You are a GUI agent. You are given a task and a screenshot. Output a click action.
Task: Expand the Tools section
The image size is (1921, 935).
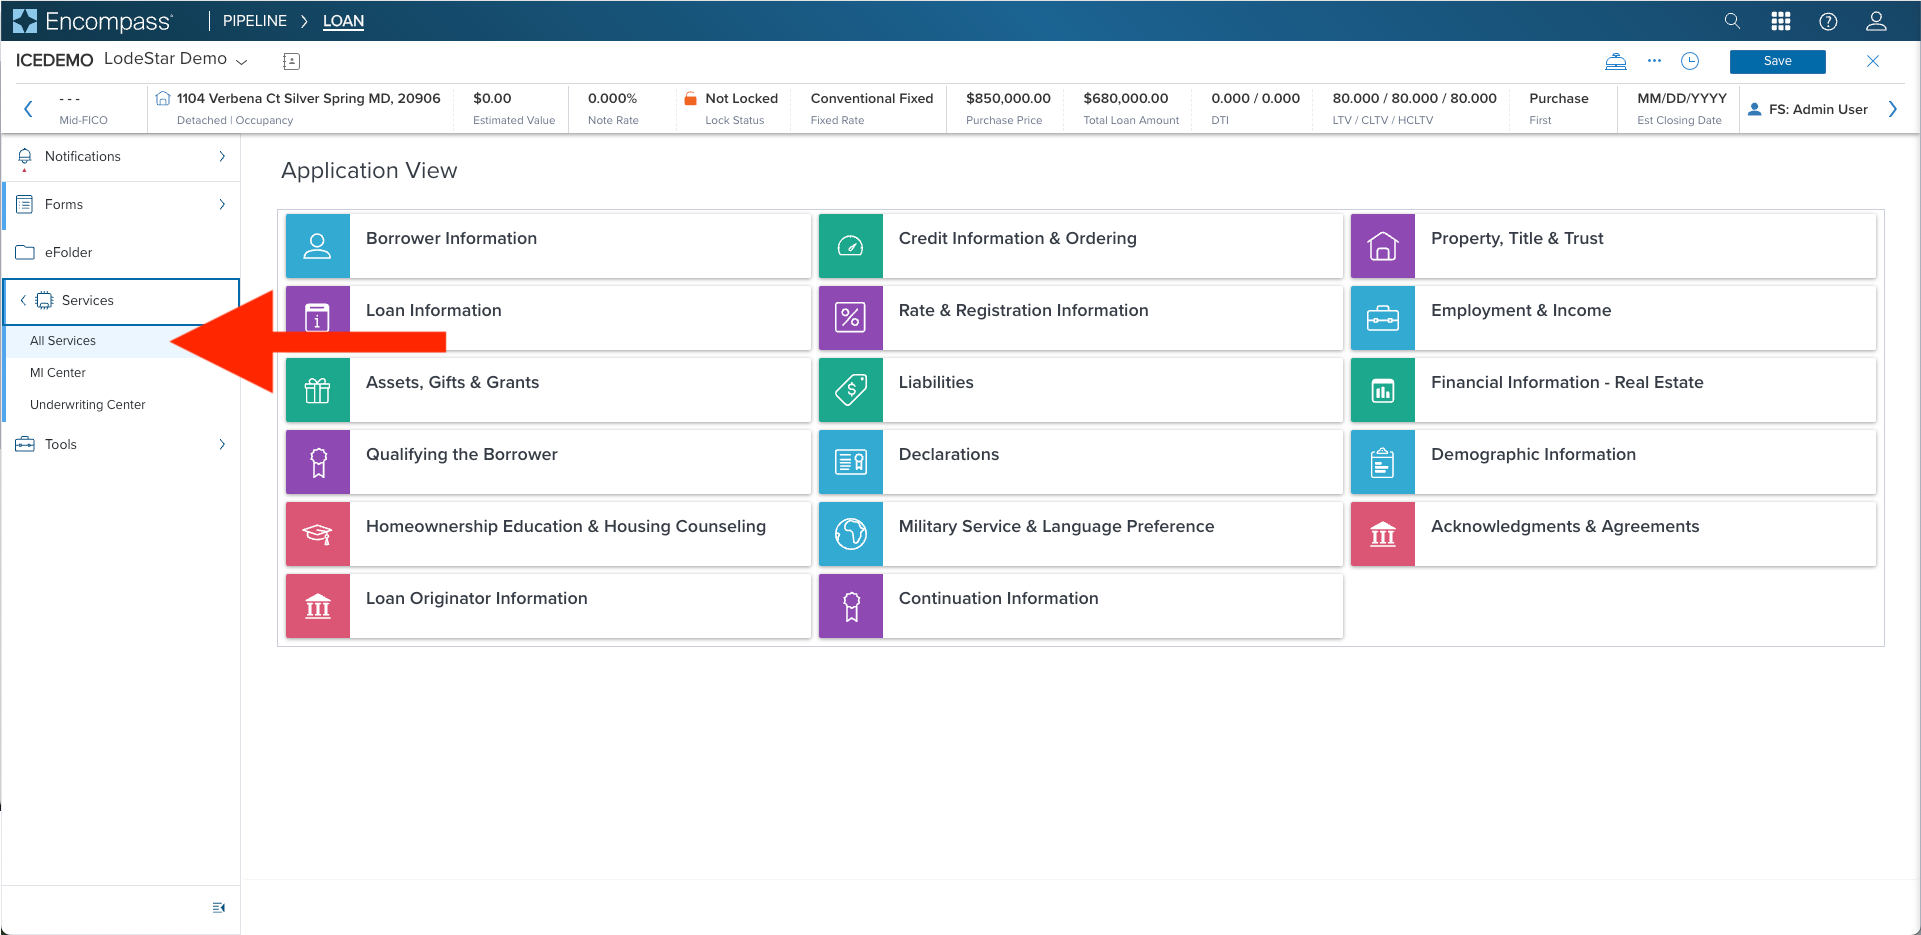222,444
